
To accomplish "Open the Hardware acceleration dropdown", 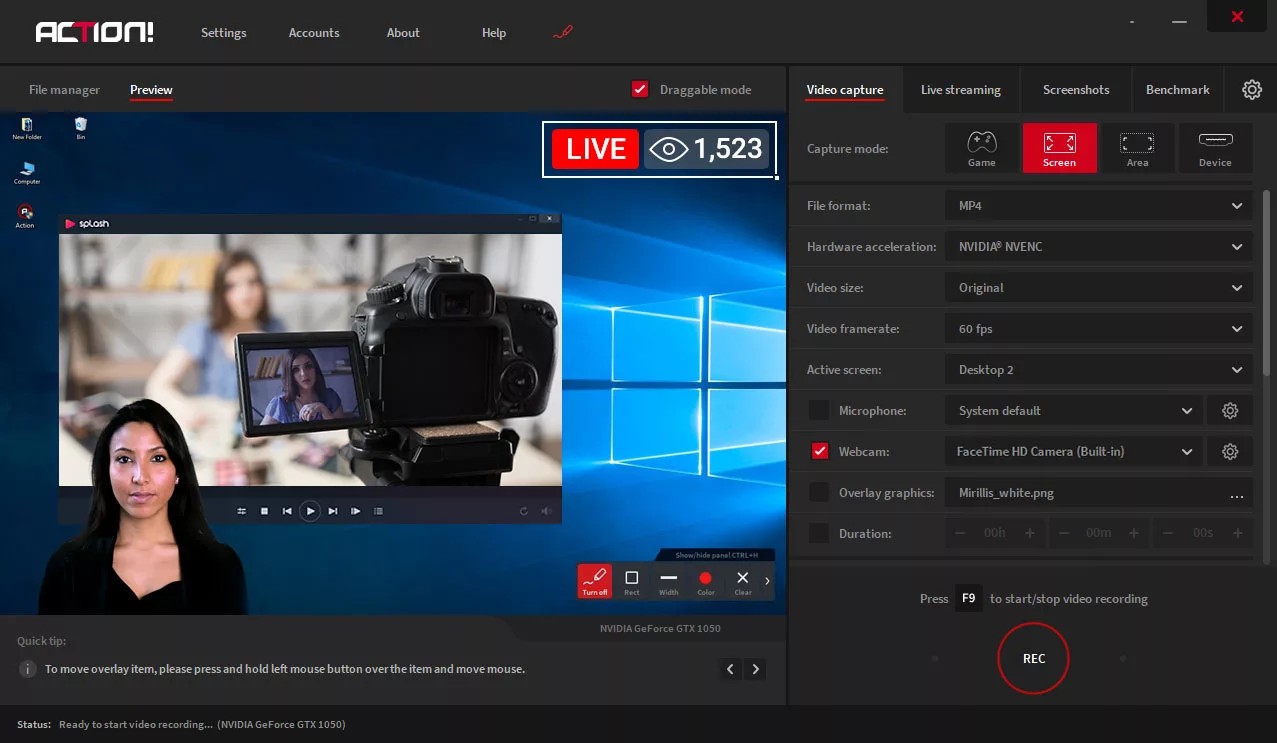I will pos(1099,247).
